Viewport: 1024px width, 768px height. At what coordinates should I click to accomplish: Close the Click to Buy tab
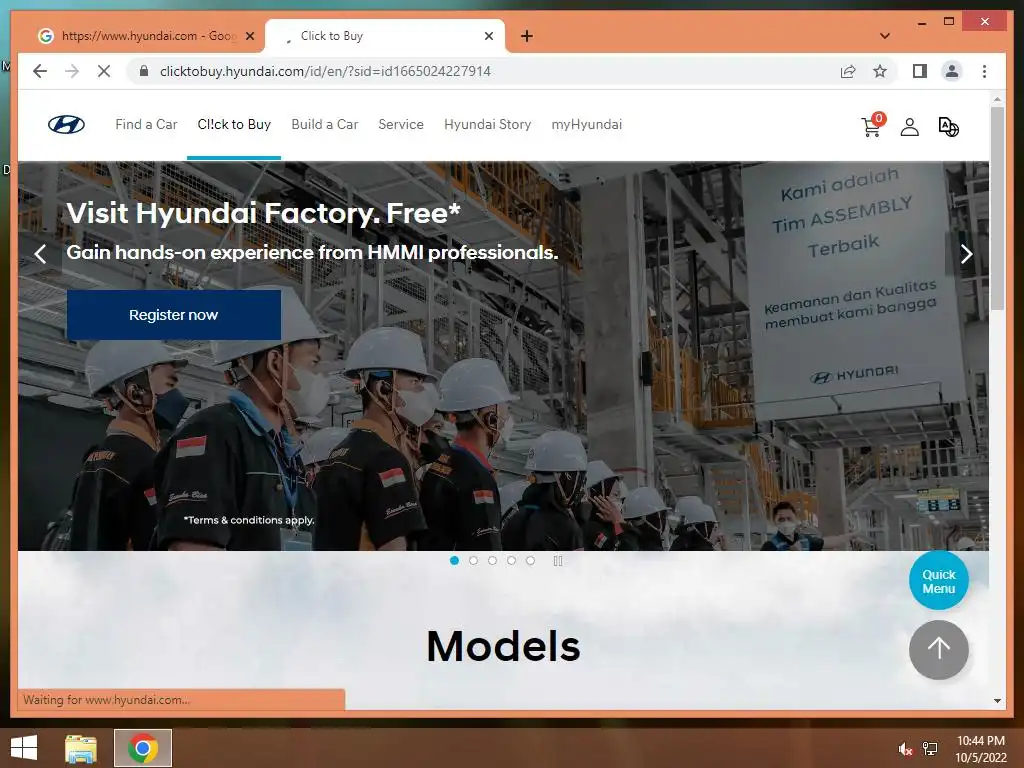[x=488, y=36]
